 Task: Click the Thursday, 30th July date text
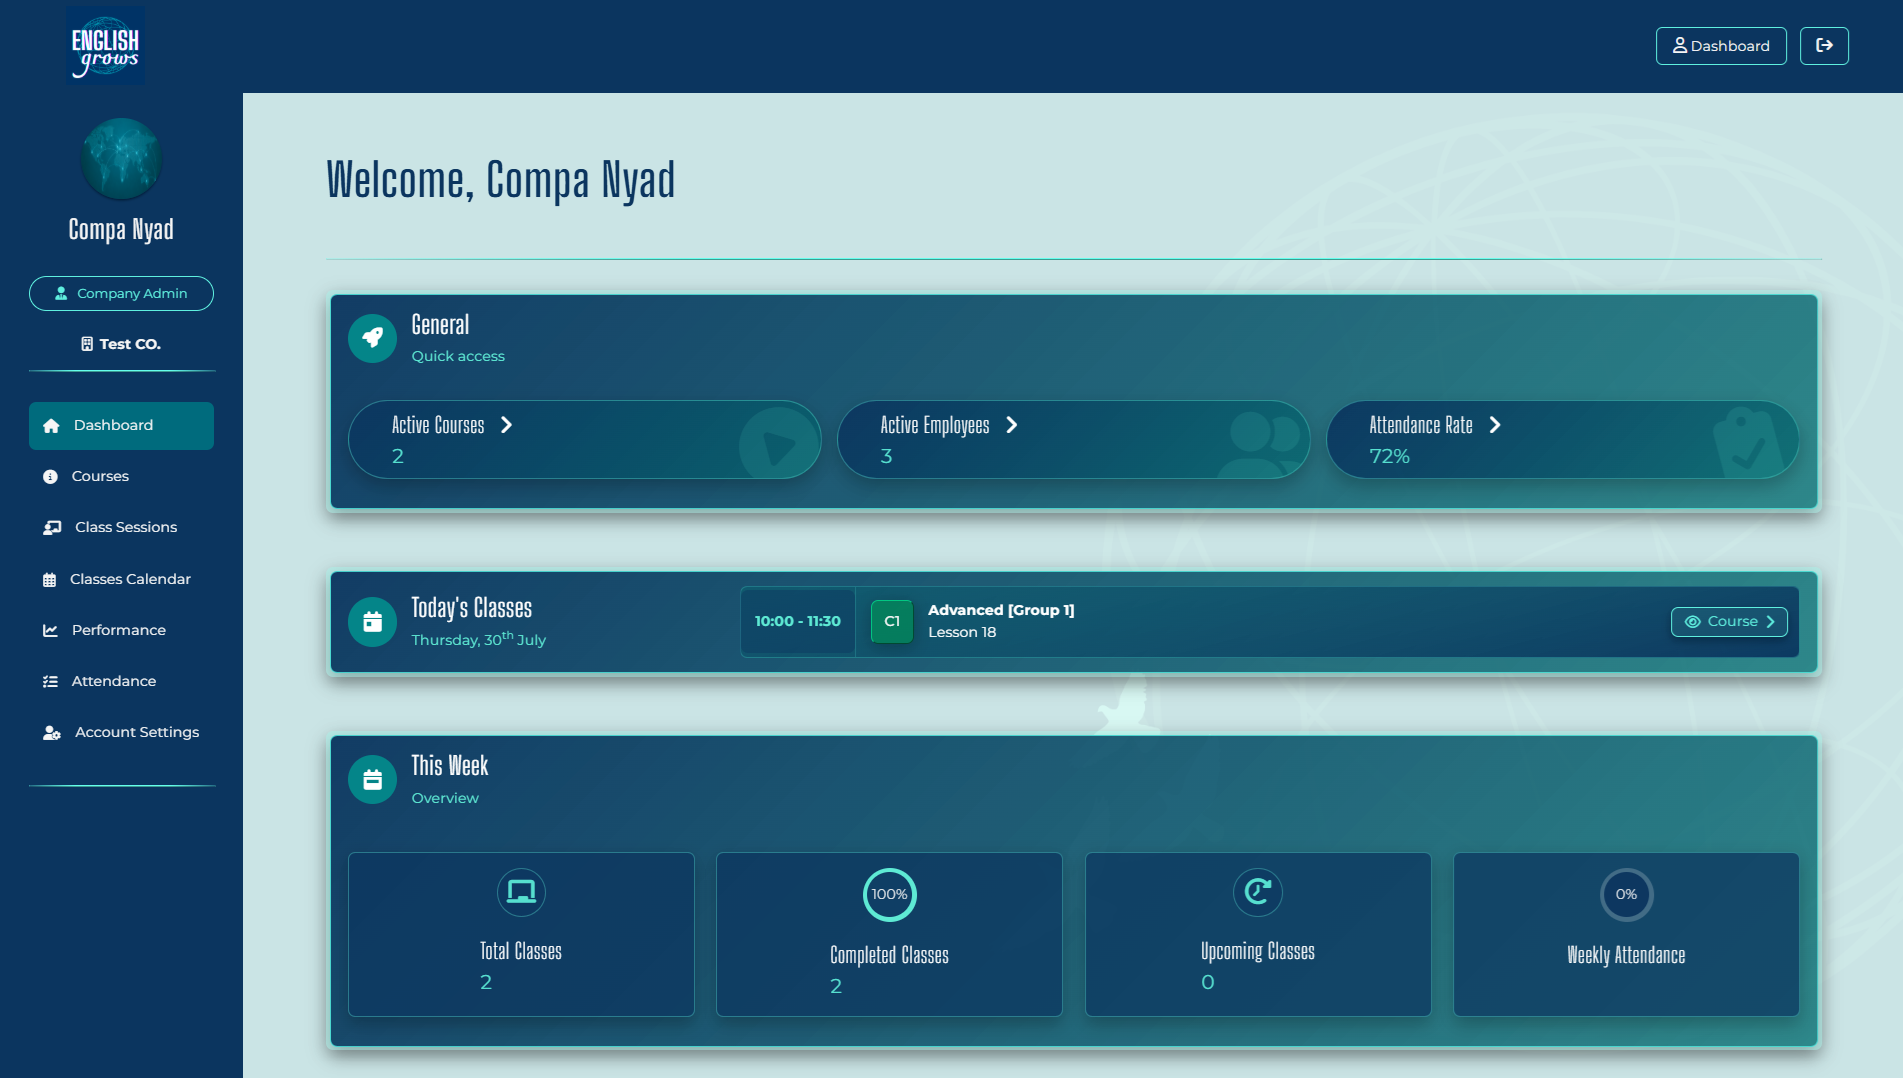[x=479, y=640]
